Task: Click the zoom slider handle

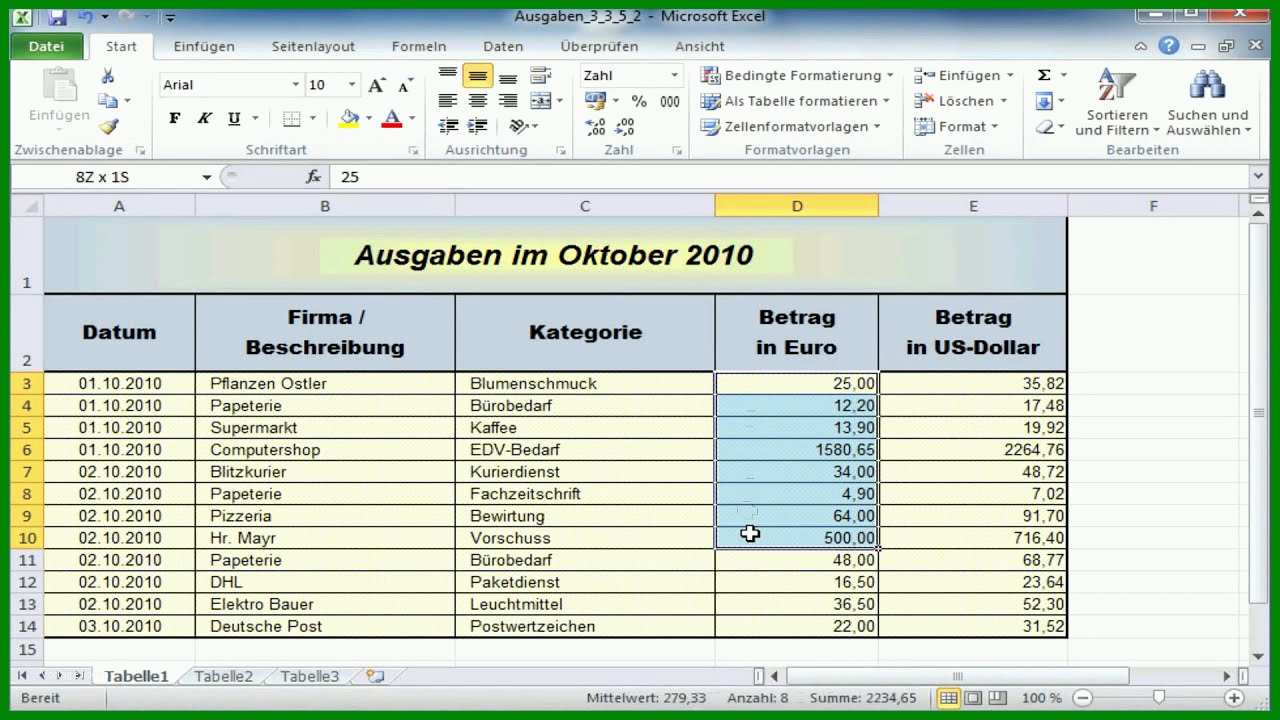Action: pos(1158,698)
